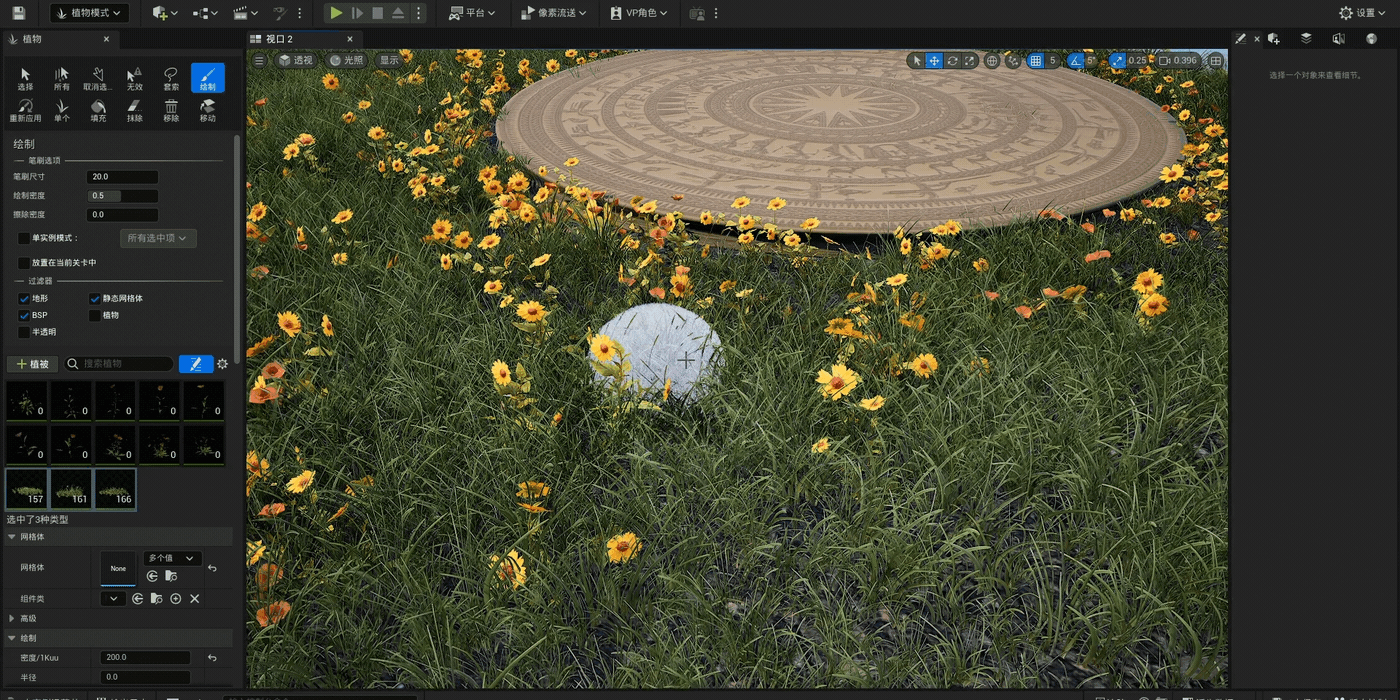
Task: Activate the viewport rotate gizmo
Action: (952, 61)
